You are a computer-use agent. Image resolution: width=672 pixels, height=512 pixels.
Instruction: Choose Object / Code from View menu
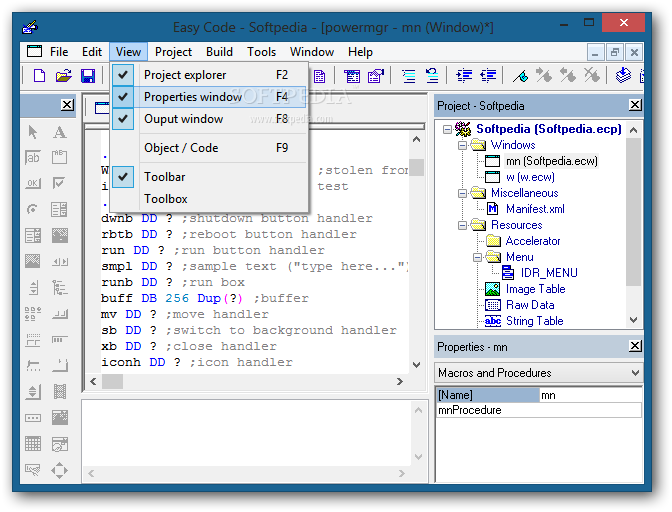point(210,148)
